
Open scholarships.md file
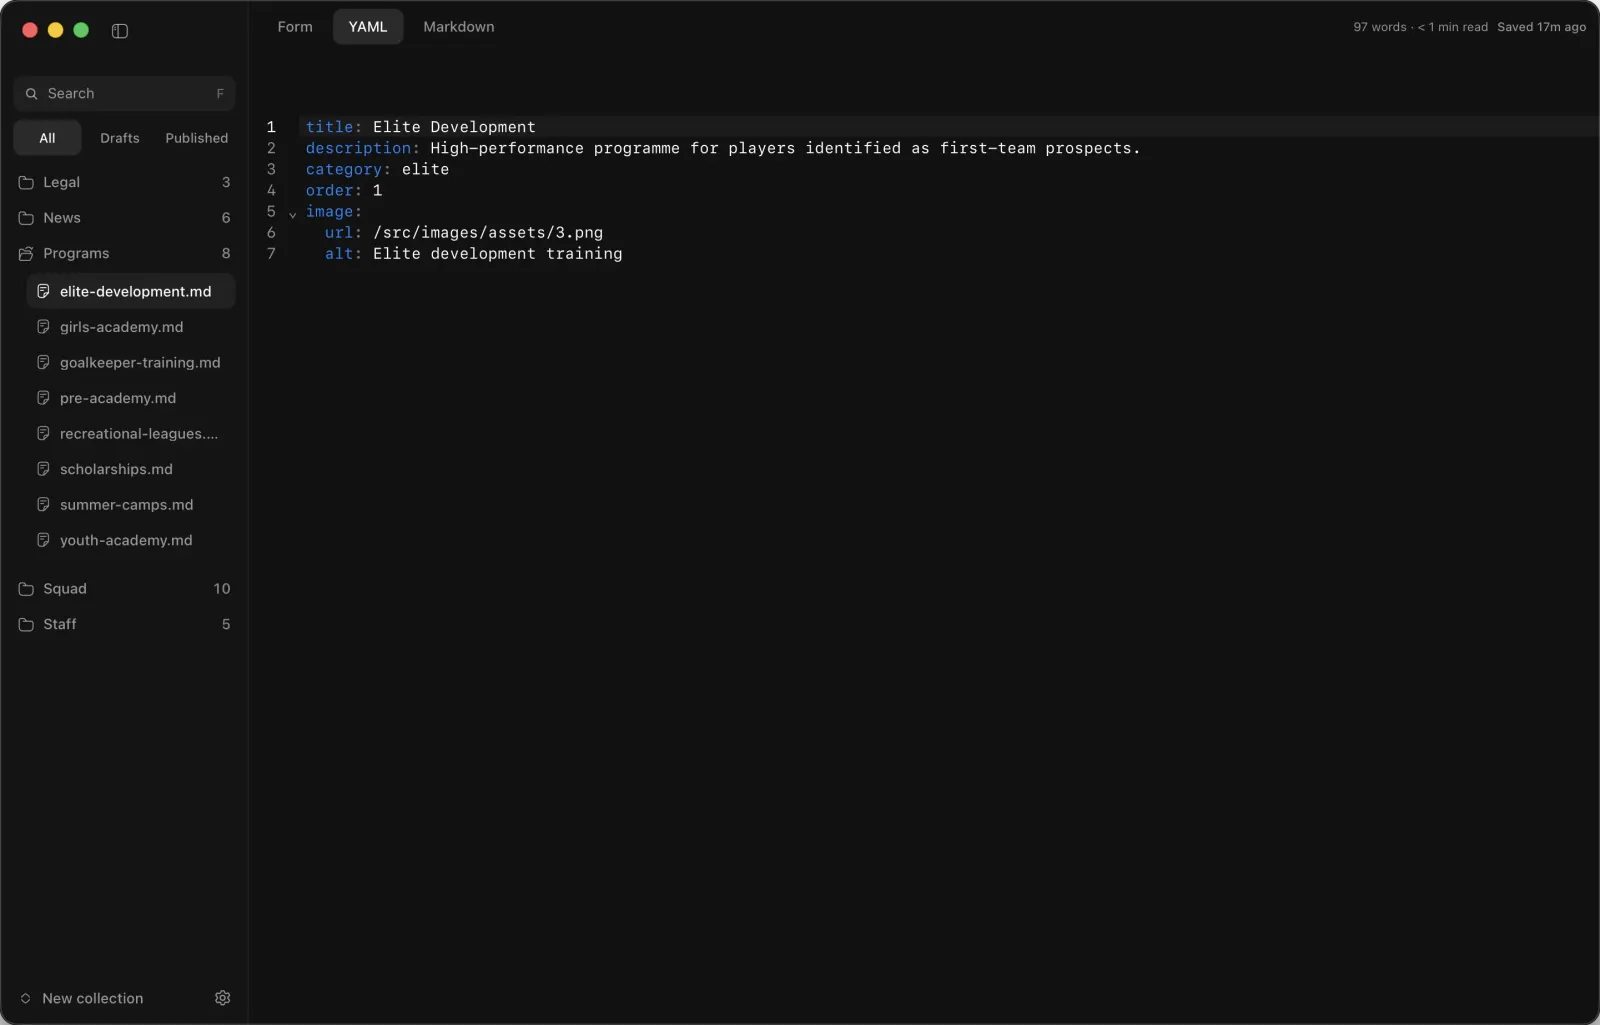(131, 469)
